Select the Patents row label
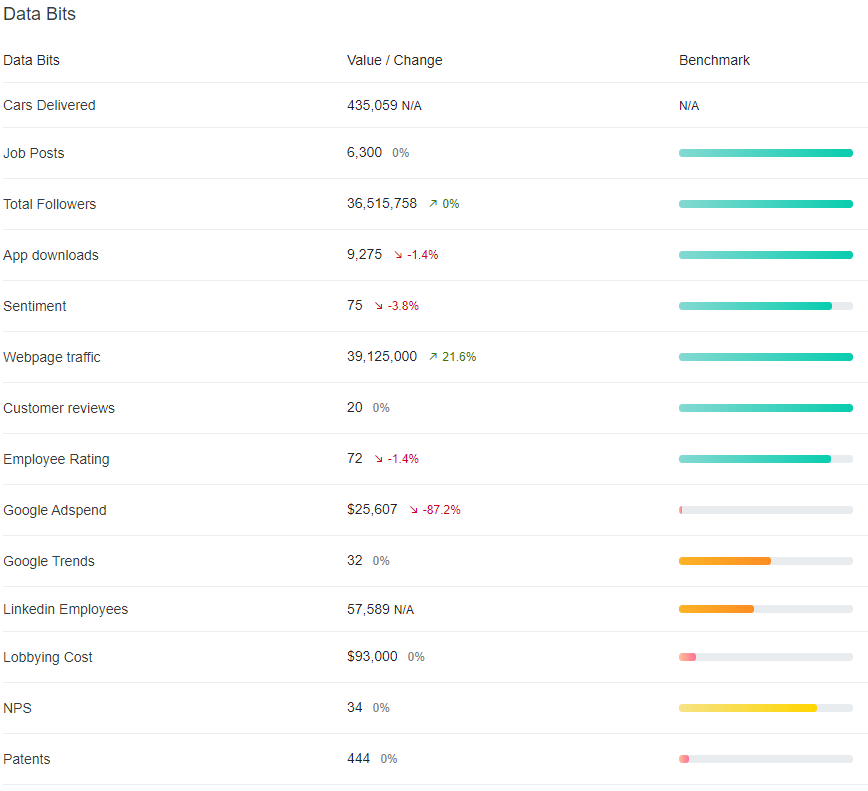This screenshot has height=791, width=868. (x=27, y=759)
